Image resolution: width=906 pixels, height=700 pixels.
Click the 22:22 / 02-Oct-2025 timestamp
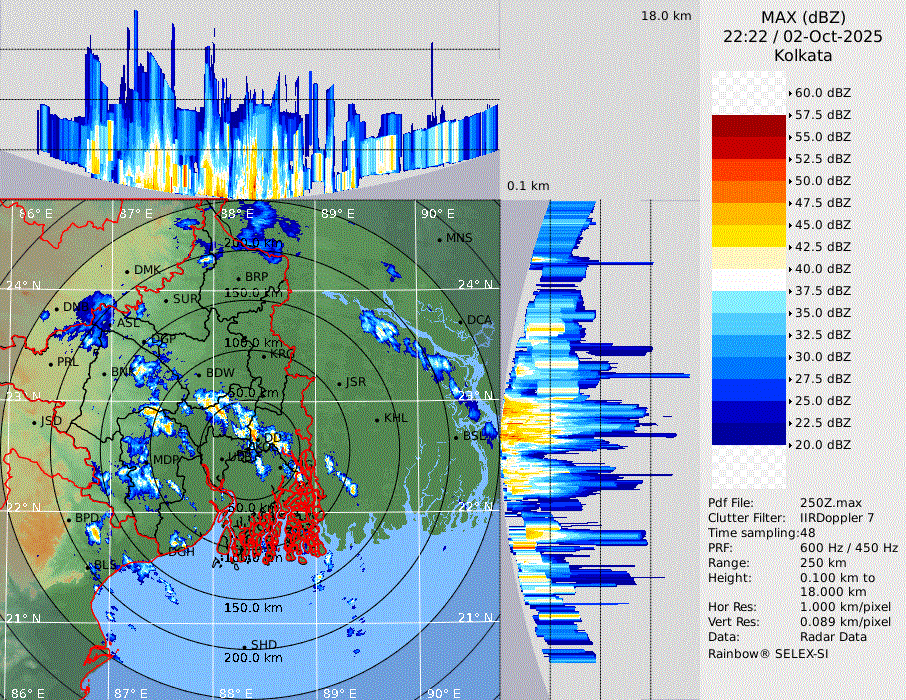pyautogui.click(x=803, y=36)
